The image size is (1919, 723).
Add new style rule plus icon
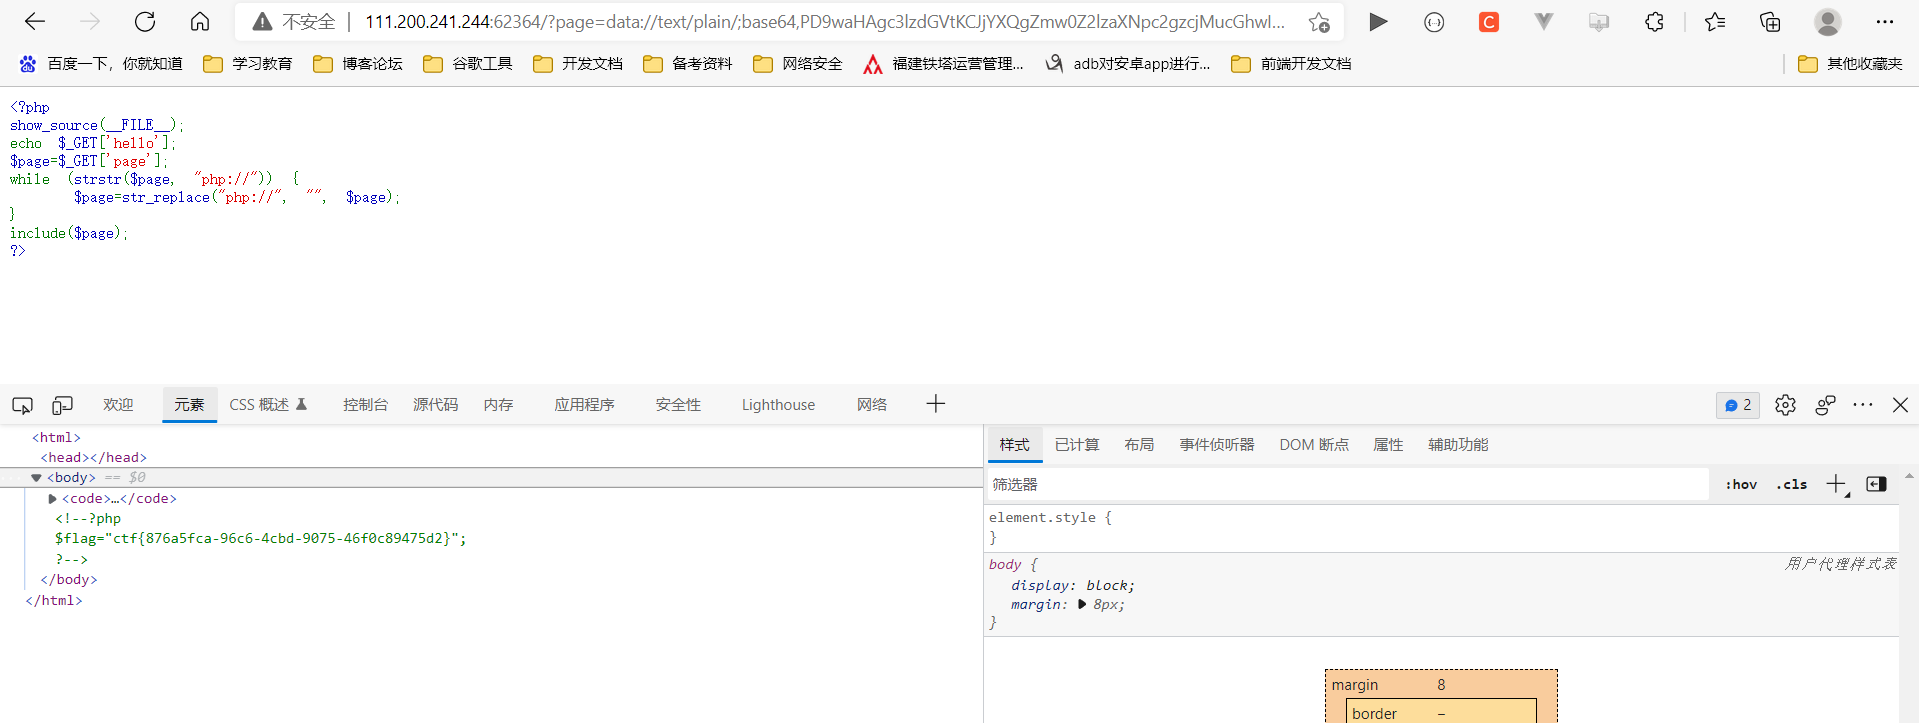point(1837,484)
